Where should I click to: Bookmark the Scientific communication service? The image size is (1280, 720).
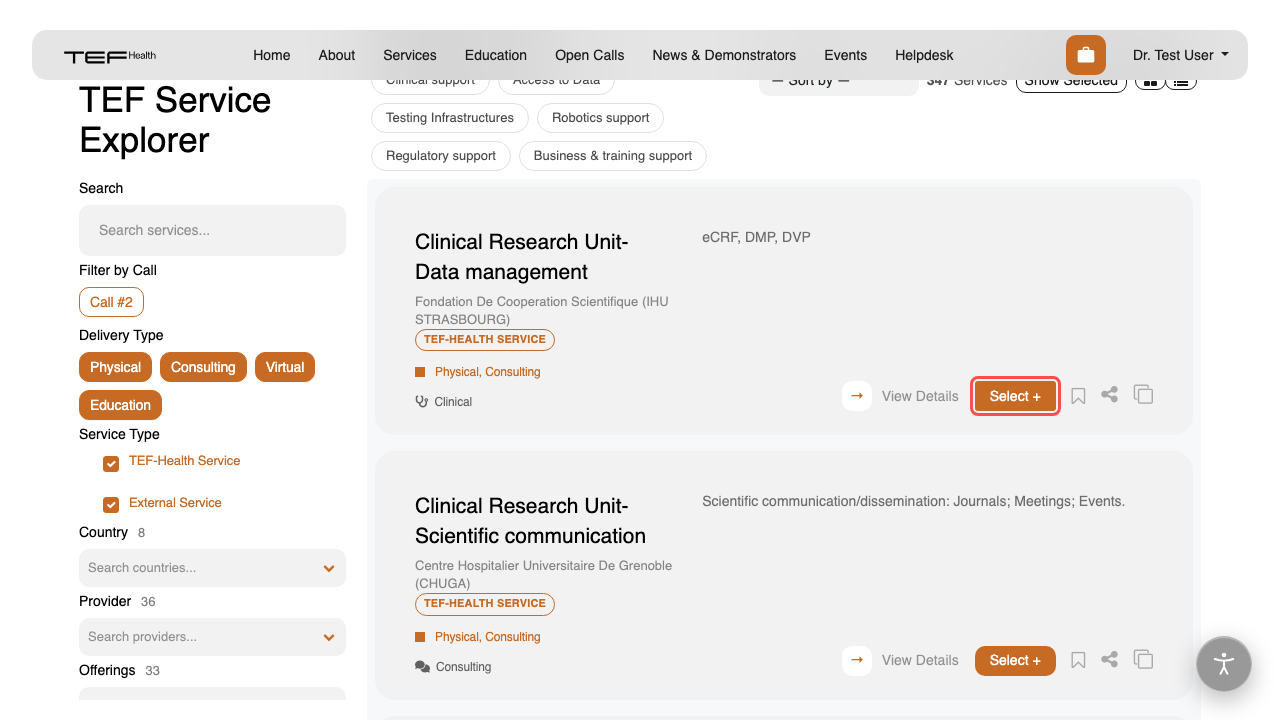(1078, 660)
